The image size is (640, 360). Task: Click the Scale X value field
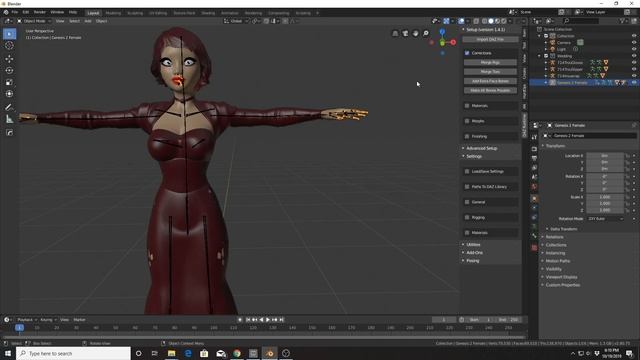[605, 197]
